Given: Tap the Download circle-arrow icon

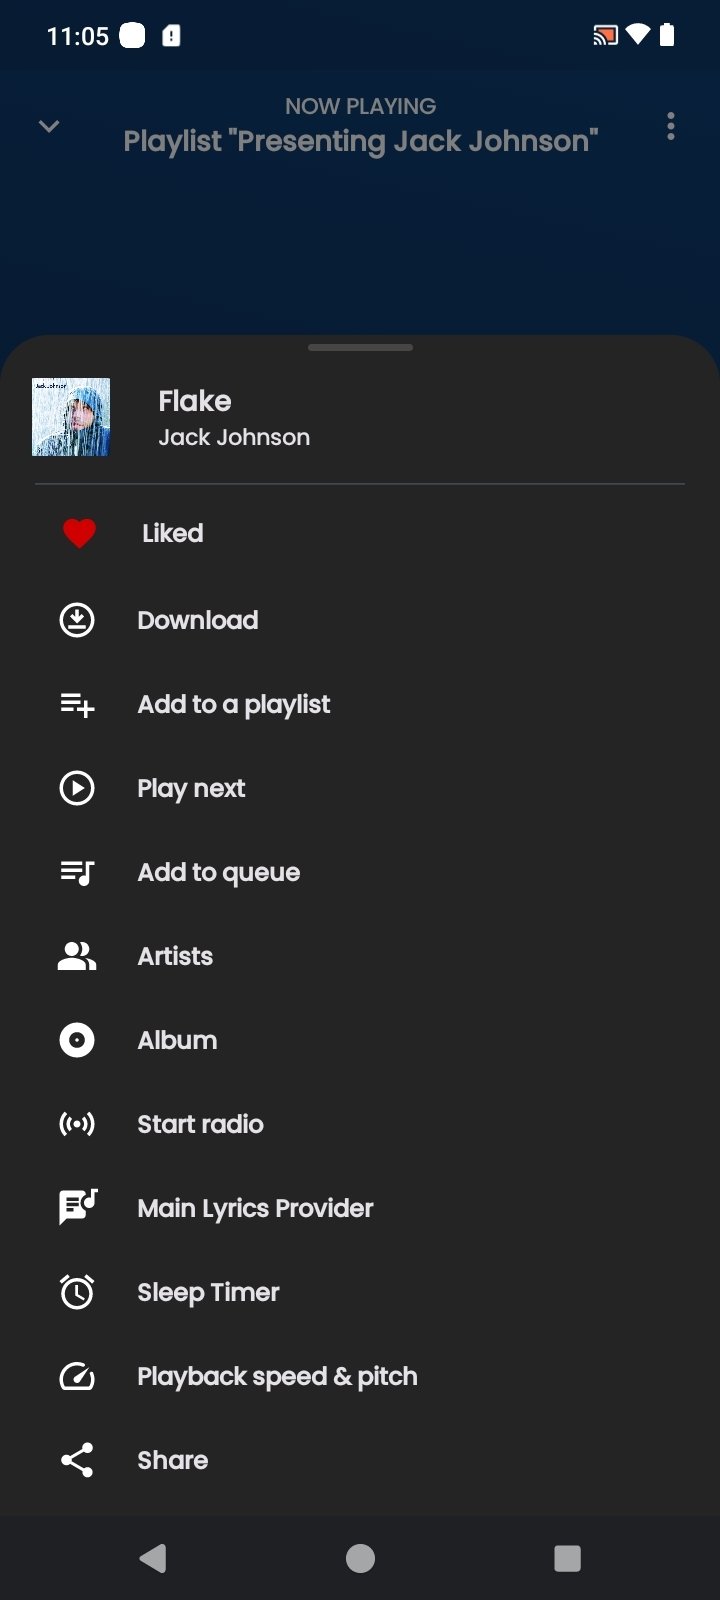Looking at the screenshot, I should (x=77, y=620).
